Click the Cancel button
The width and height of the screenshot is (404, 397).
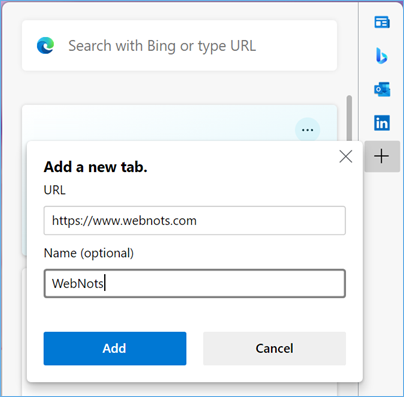click(274, 348)
